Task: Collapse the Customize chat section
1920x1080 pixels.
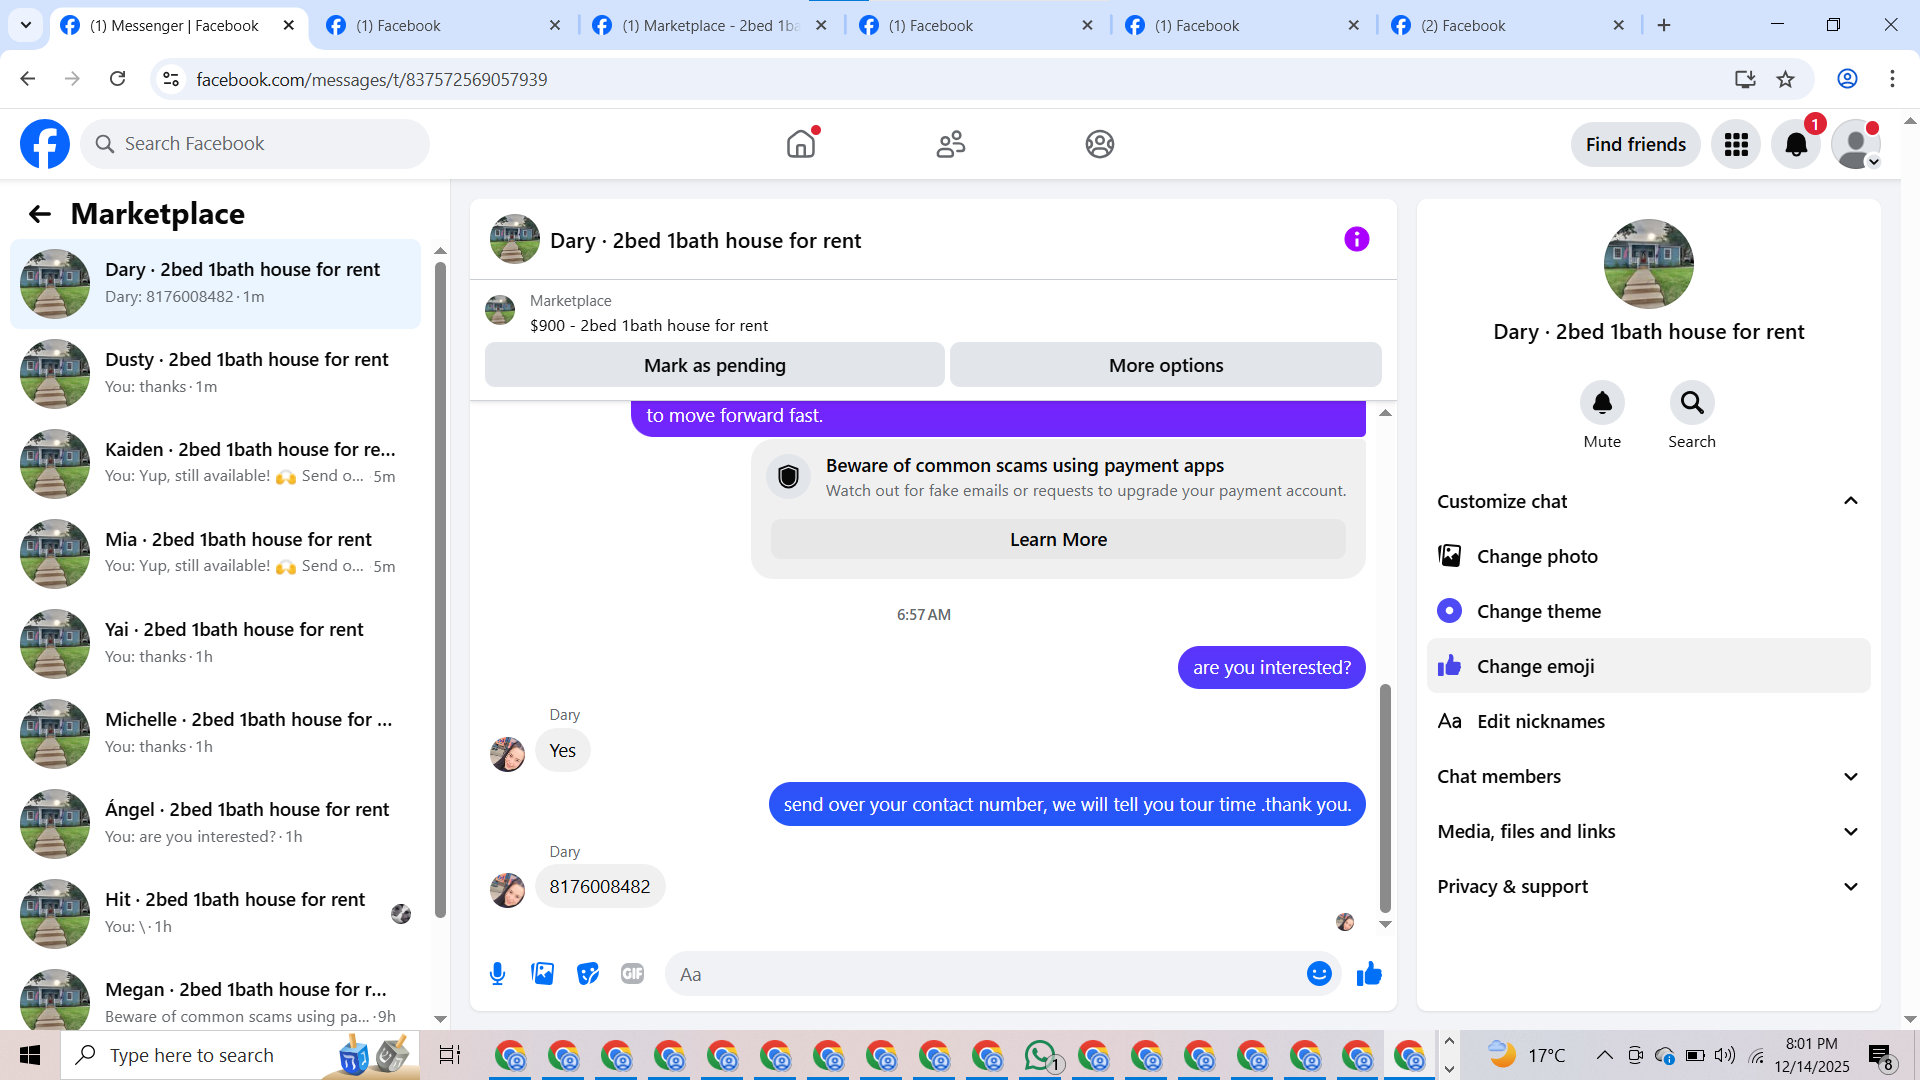Action: pyautogui.click(x=1850, y=502)
